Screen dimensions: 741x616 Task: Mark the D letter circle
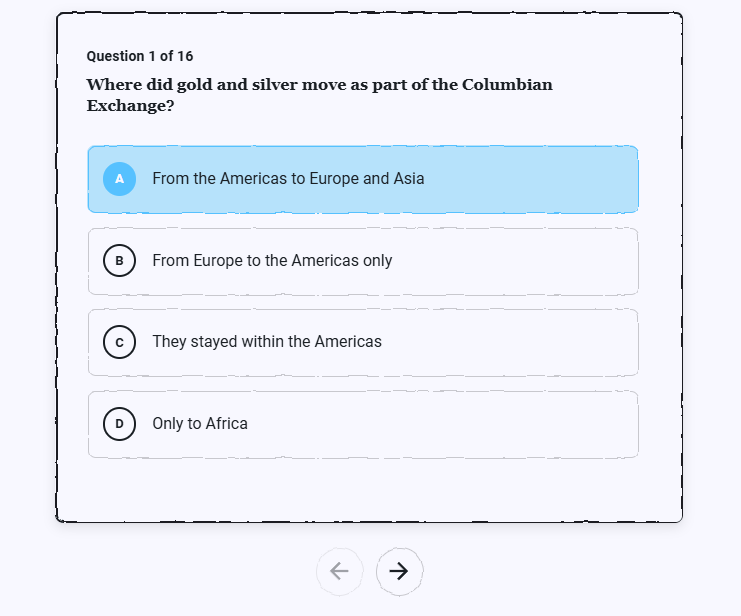click(120, 424)
